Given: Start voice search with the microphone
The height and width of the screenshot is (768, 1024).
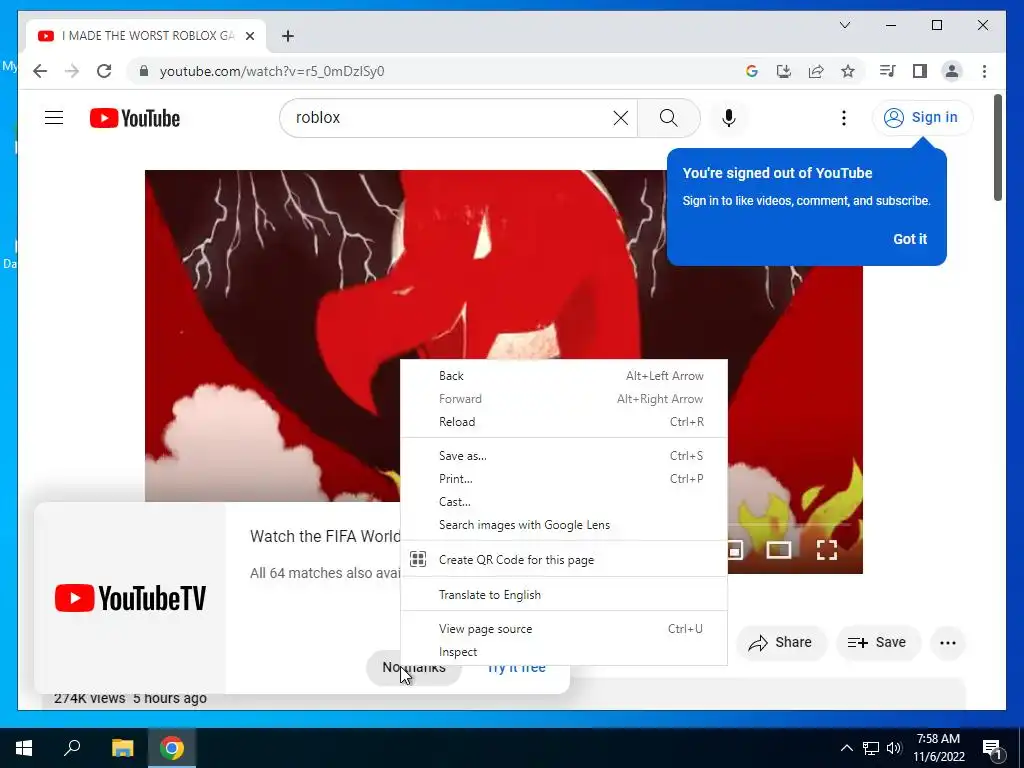Looking at the screenshot, I should (729, 118).
